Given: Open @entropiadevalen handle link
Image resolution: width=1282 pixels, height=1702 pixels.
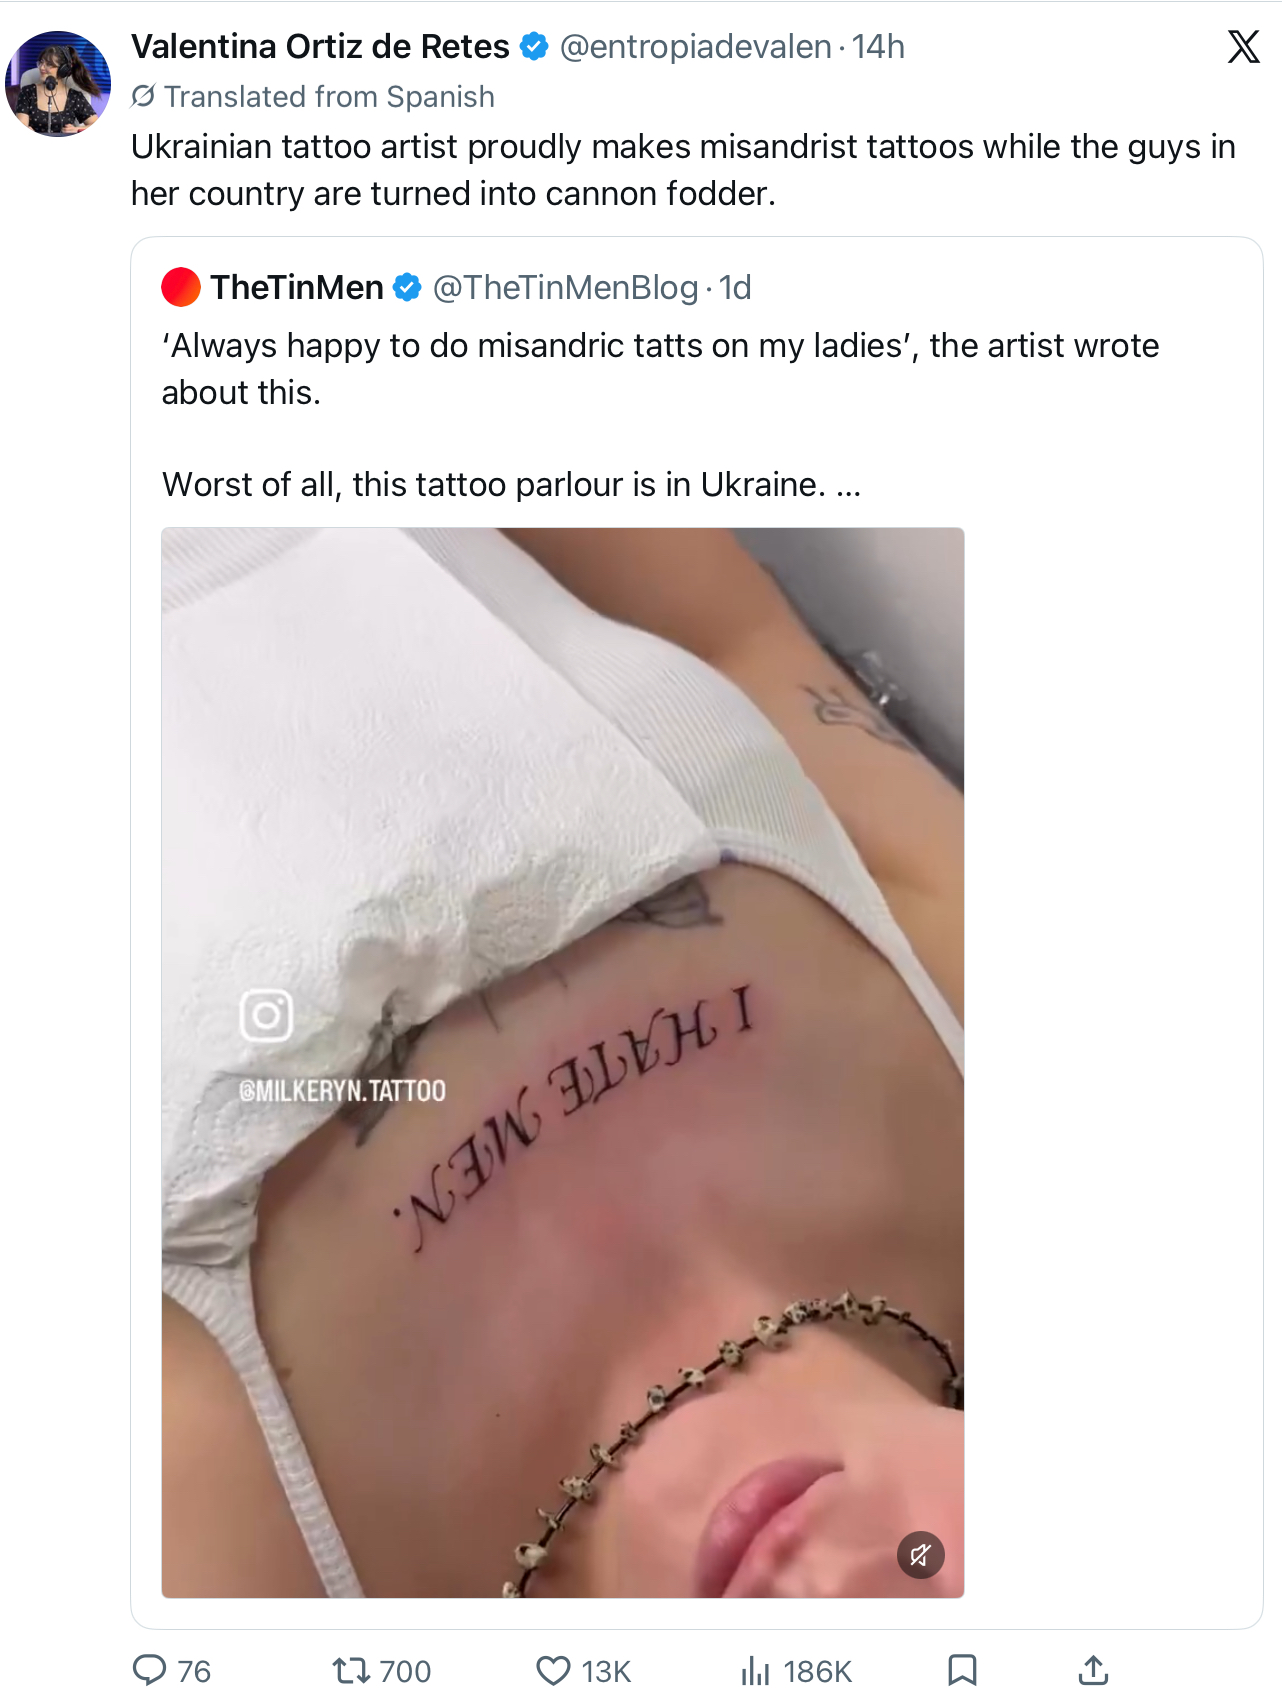Looking at the screenshot, I should pos(696,46).
